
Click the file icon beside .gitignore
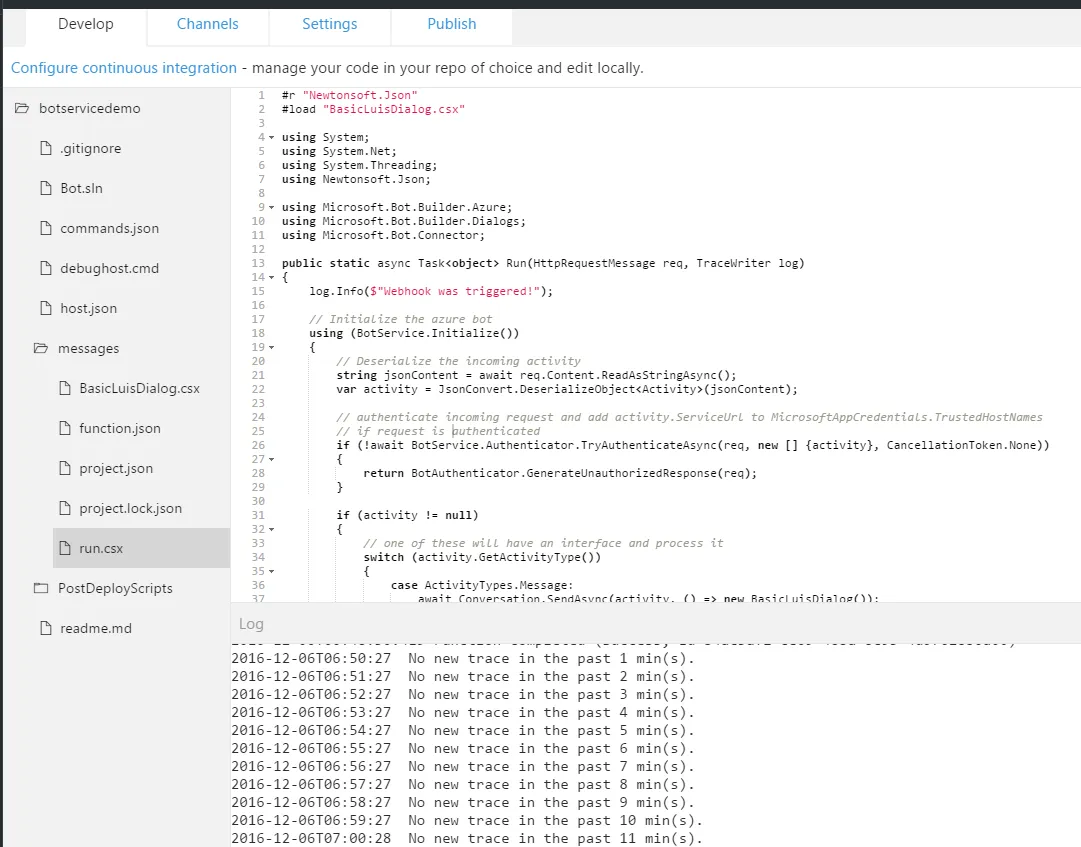click(46, 148)
